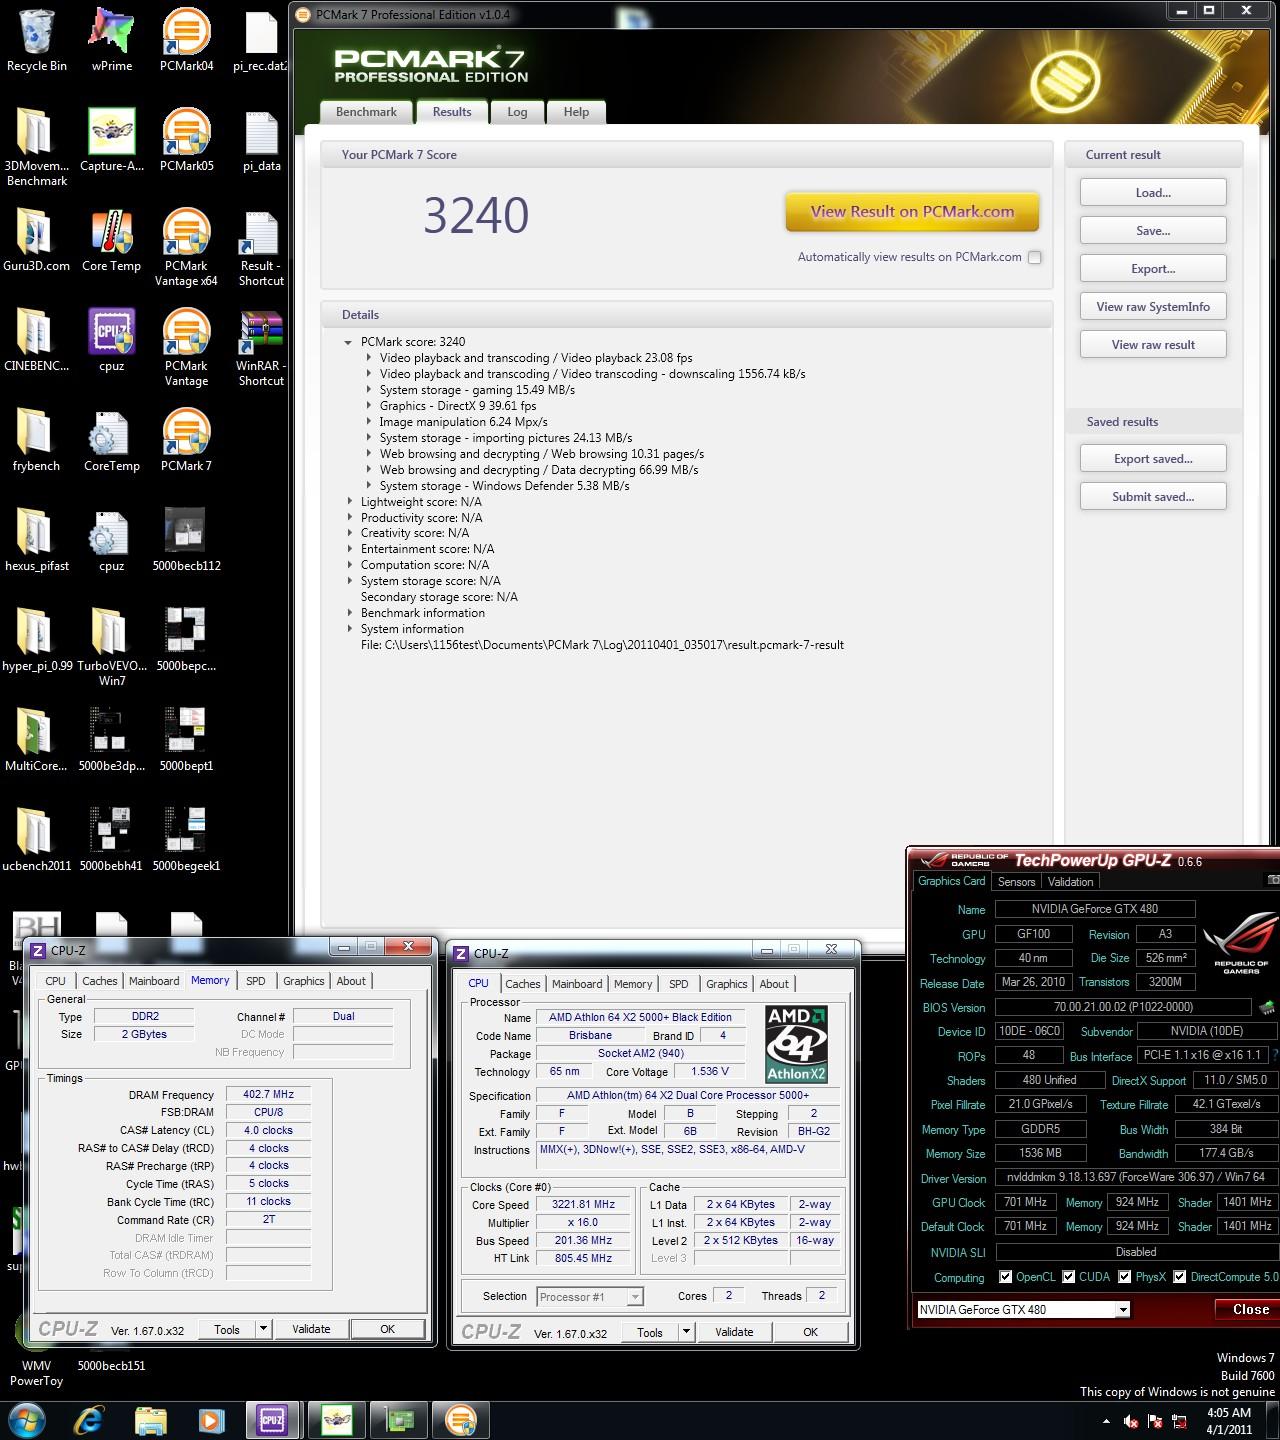Image resolution: width=1280 pixels, height=1440 pixels.
Task: Open GPU selection dropdown in GPU-Z
Action: click(1123, 1309)
